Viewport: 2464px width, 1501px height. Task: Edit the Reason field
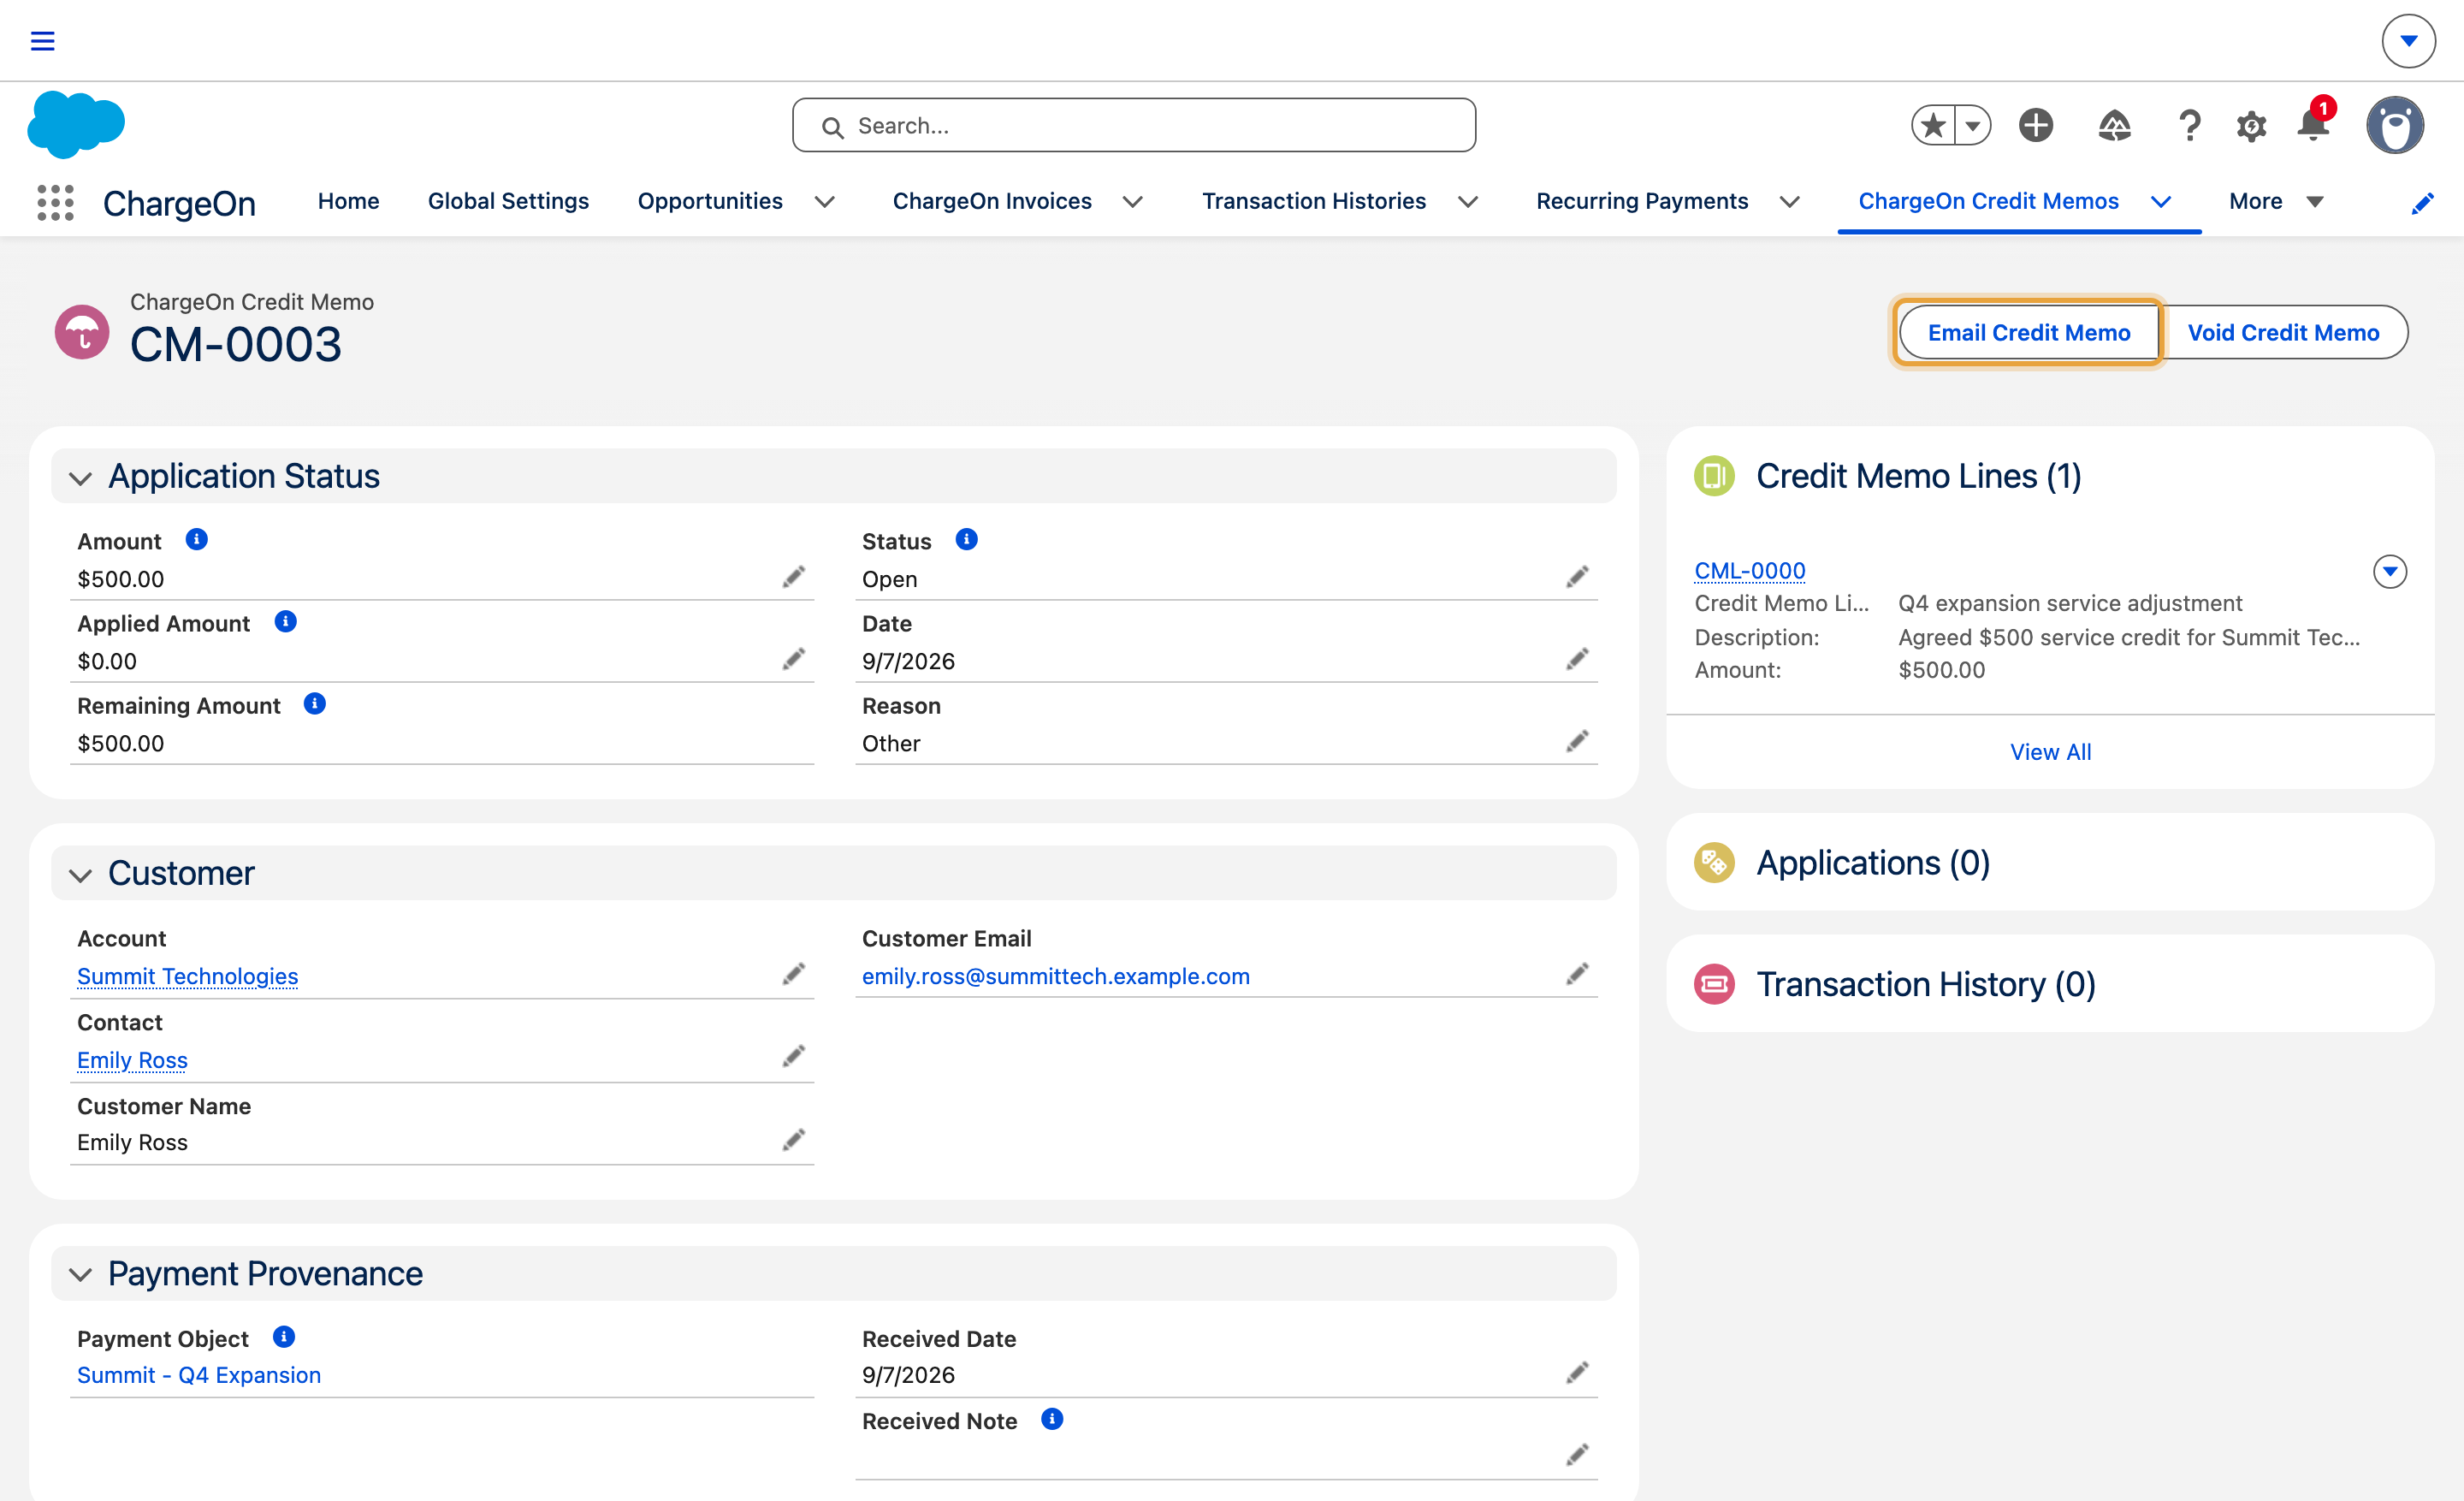1577,741
